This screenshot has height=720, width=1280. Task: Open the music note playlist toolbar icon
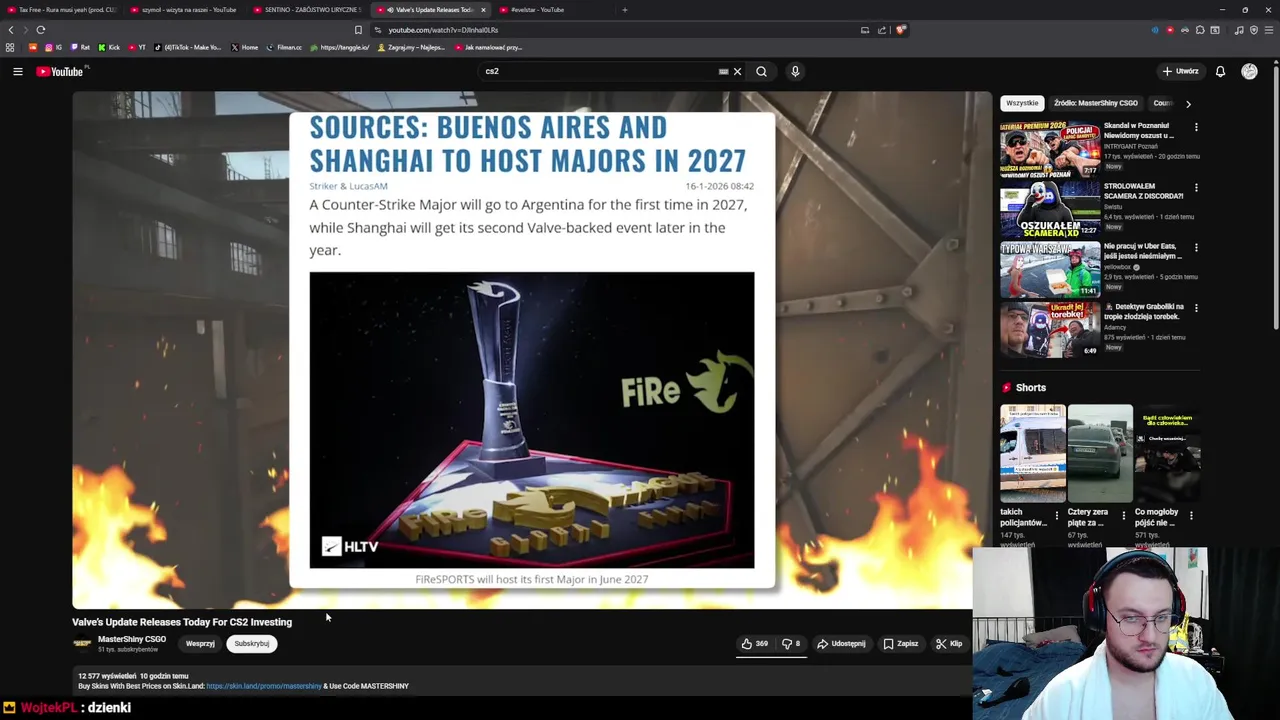(x=1239, y=30)
